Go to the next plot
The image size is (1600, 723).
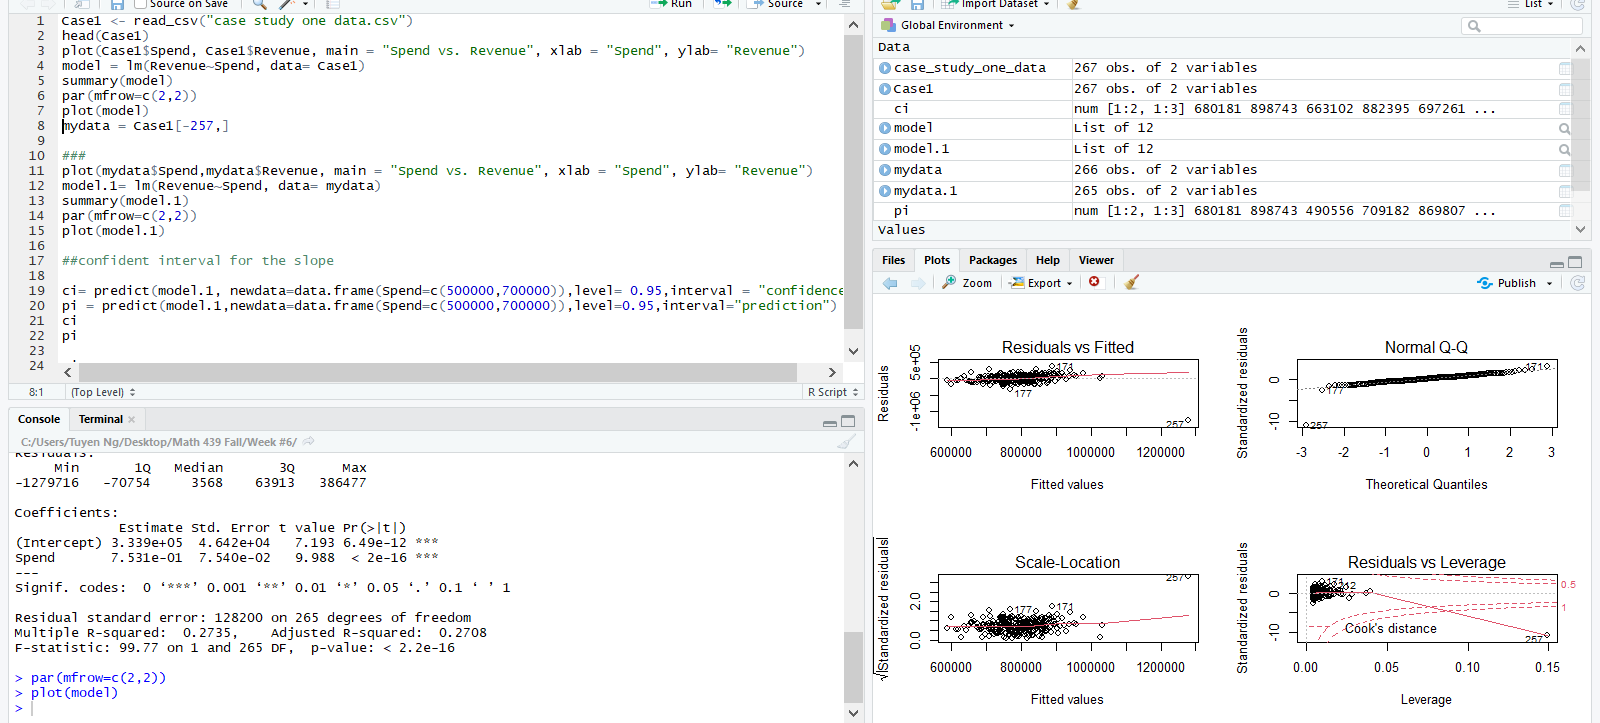(918, 283)
